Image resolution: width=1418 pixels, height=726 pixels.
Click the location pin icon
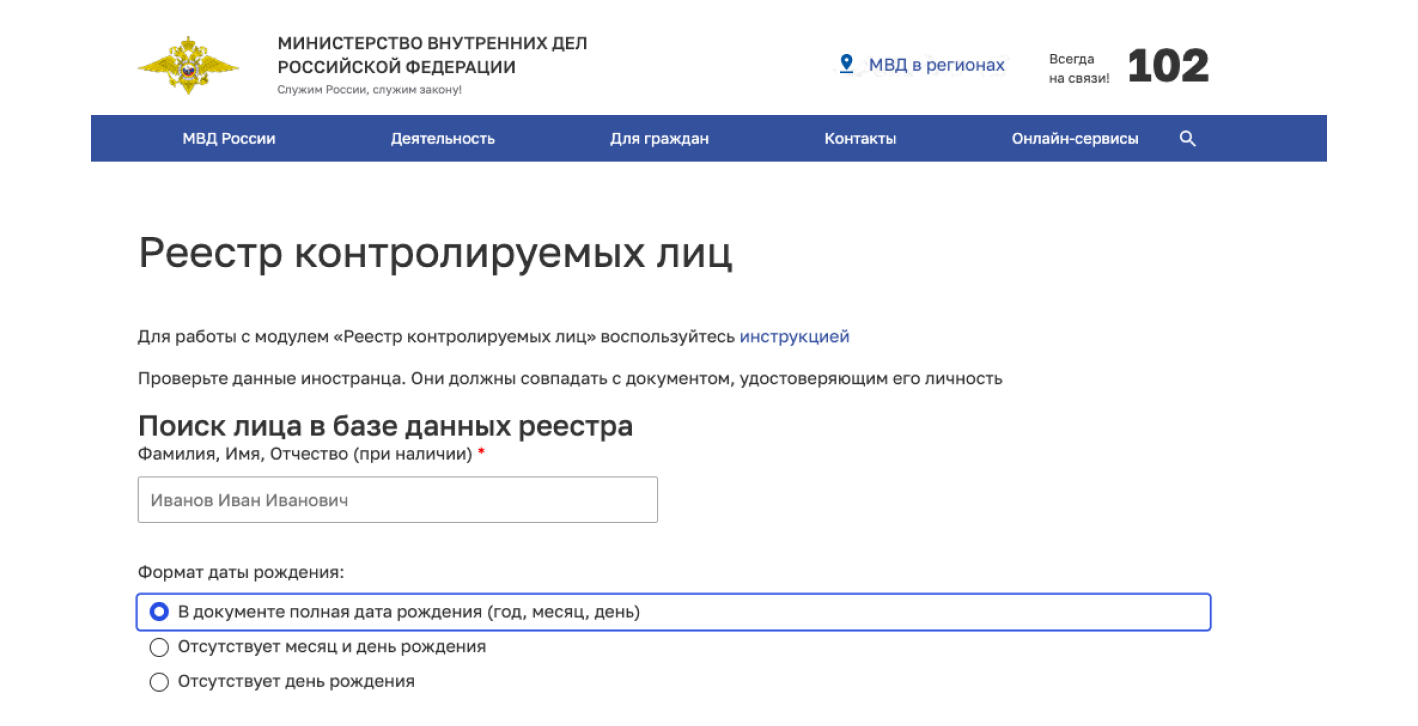846,64
